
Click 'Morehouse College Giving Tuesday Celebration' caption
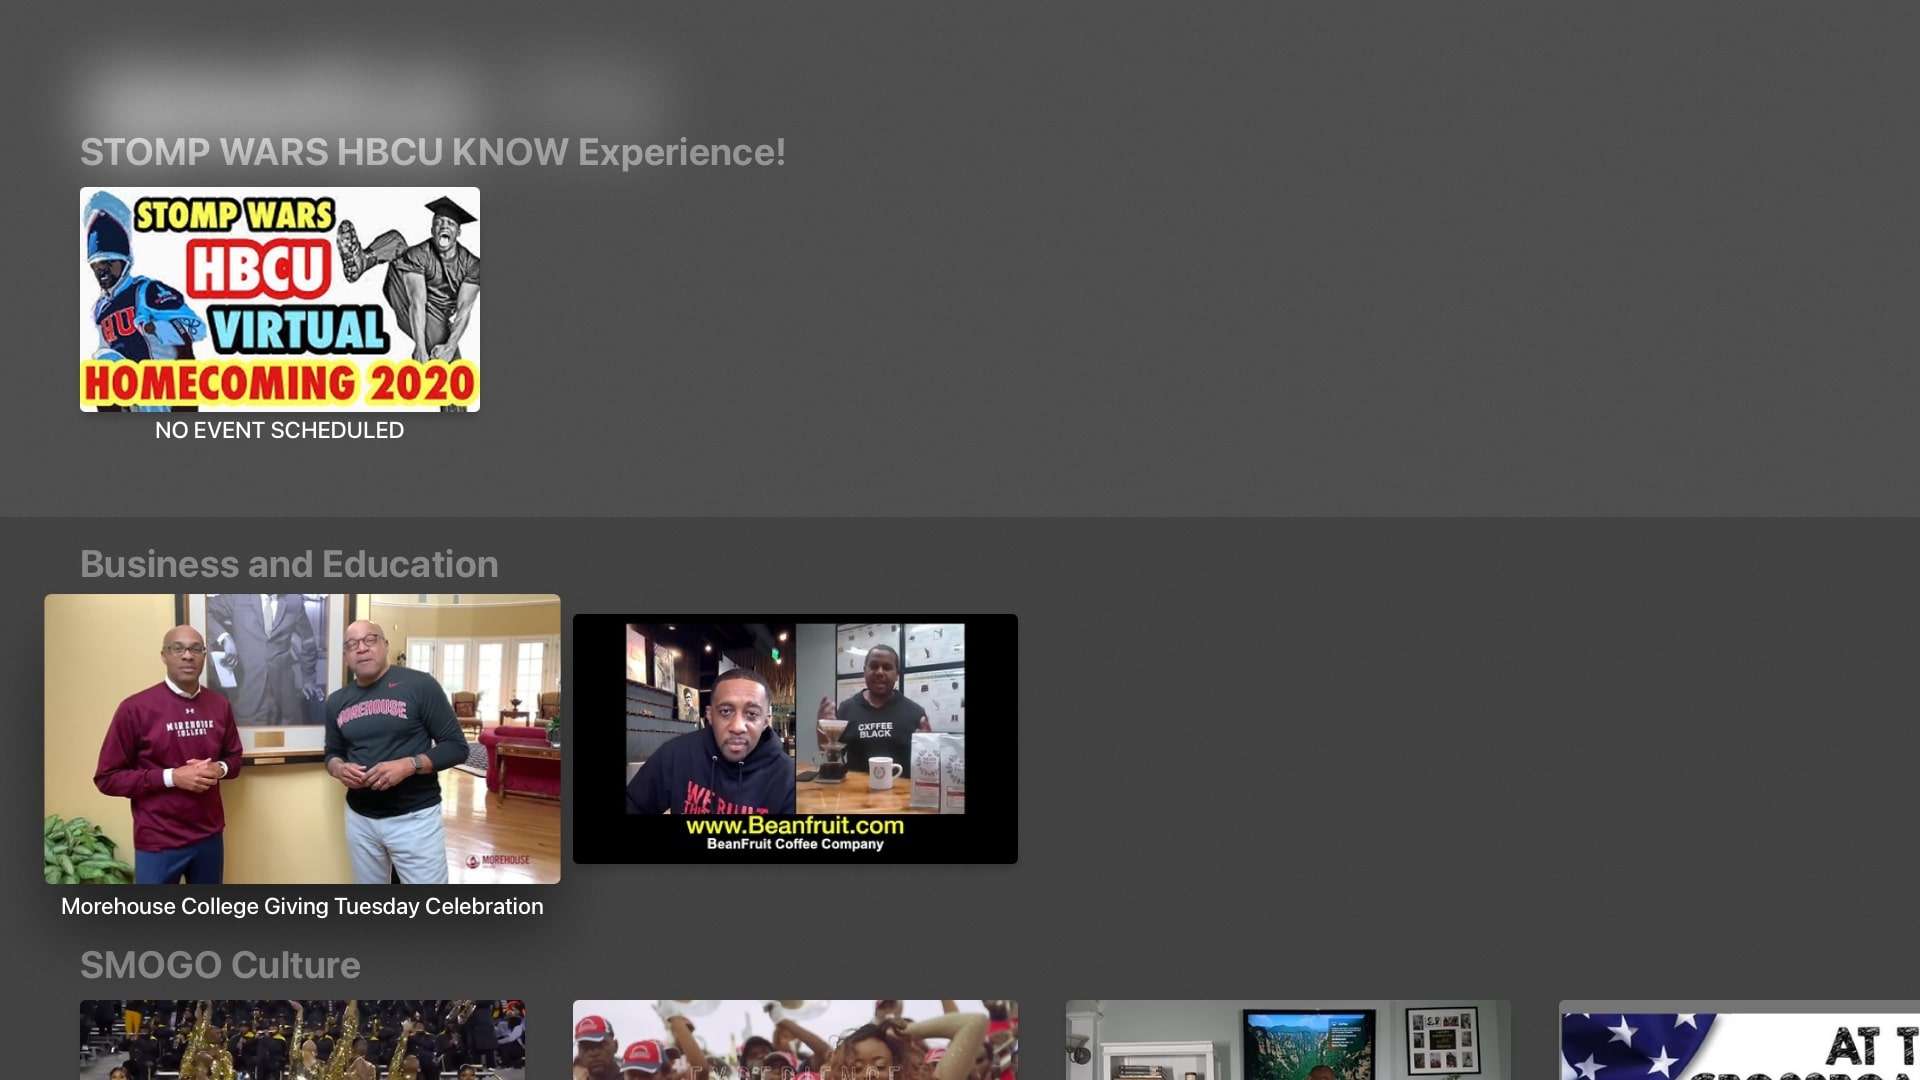coord(302,906)
